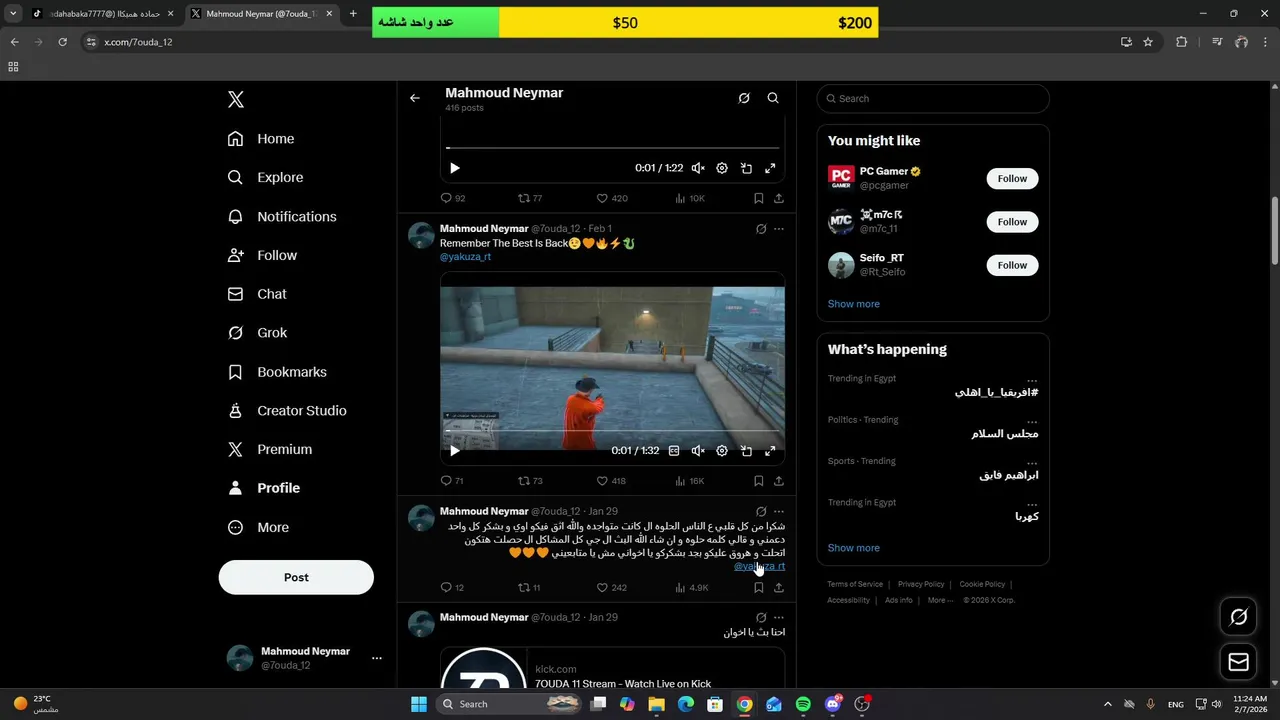Toggle captions on the 1:32 video
The height and width of the screenshot is (720, 1280).
coord(674,451)
